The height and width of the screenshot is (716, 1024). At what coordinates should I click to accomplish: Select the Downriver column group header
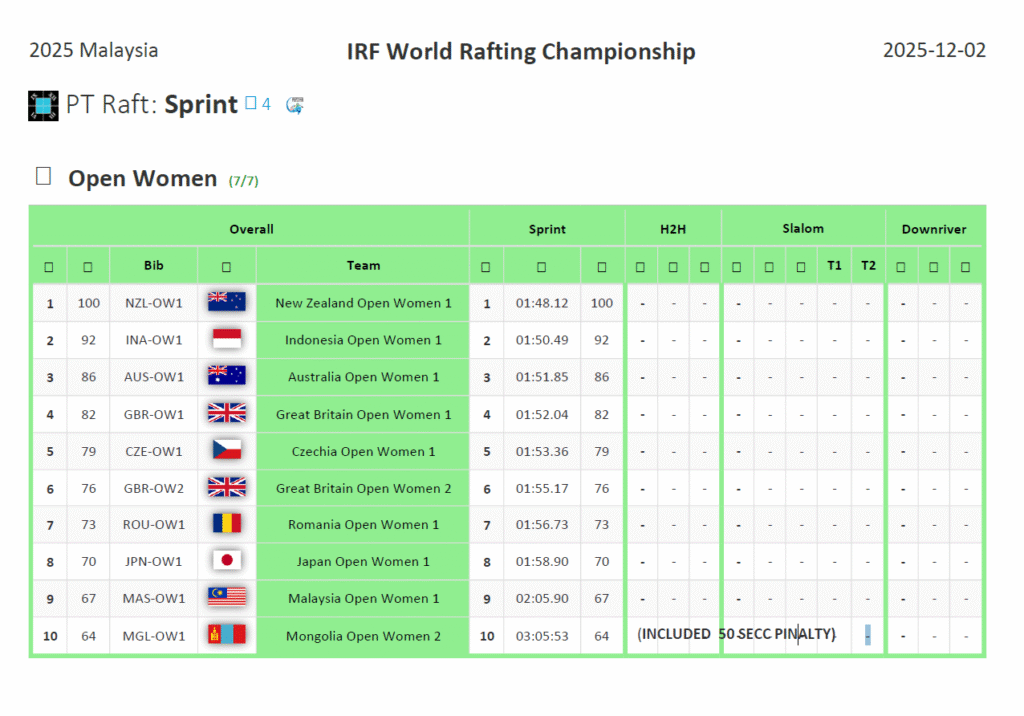tap(933, 229)
